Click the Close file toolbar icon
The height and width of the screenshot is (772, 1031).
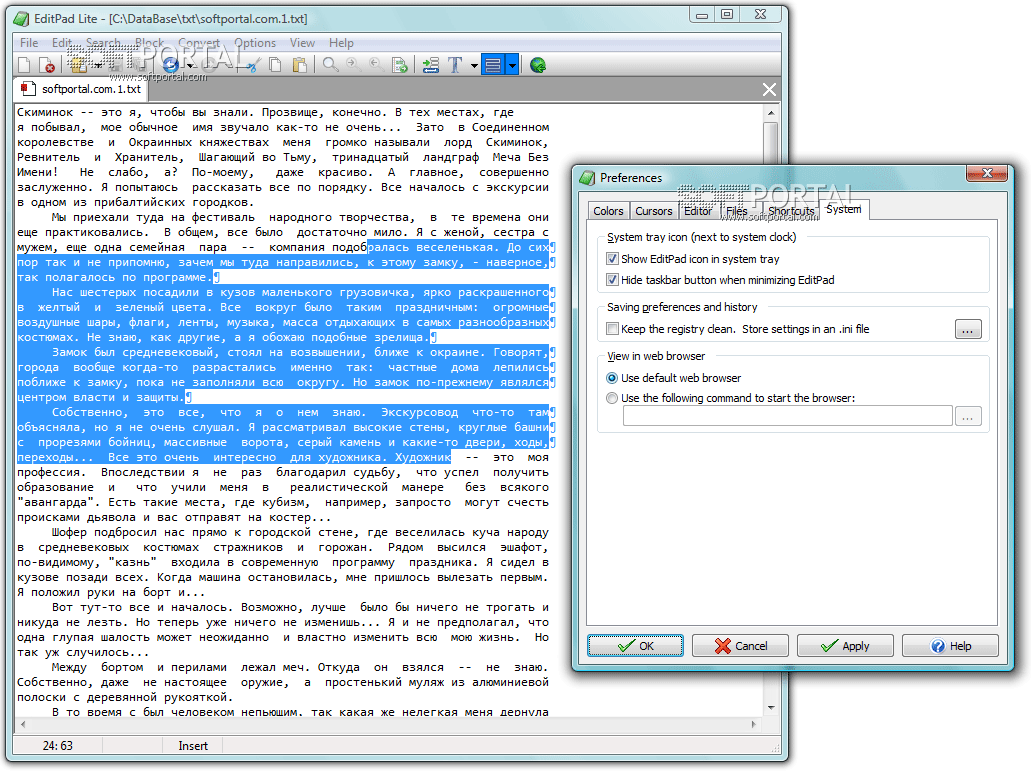tap(47, 64)
